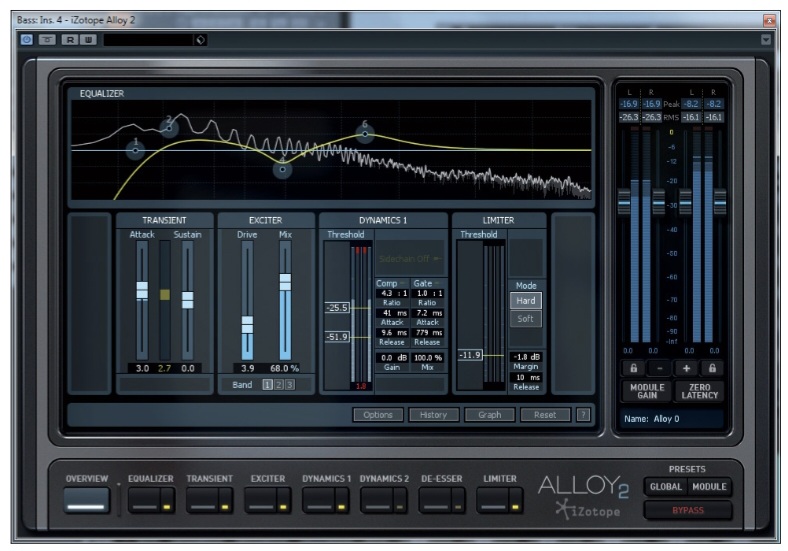
Task: Toggle the red BYPASS button
Action: [x=687, y=510]
